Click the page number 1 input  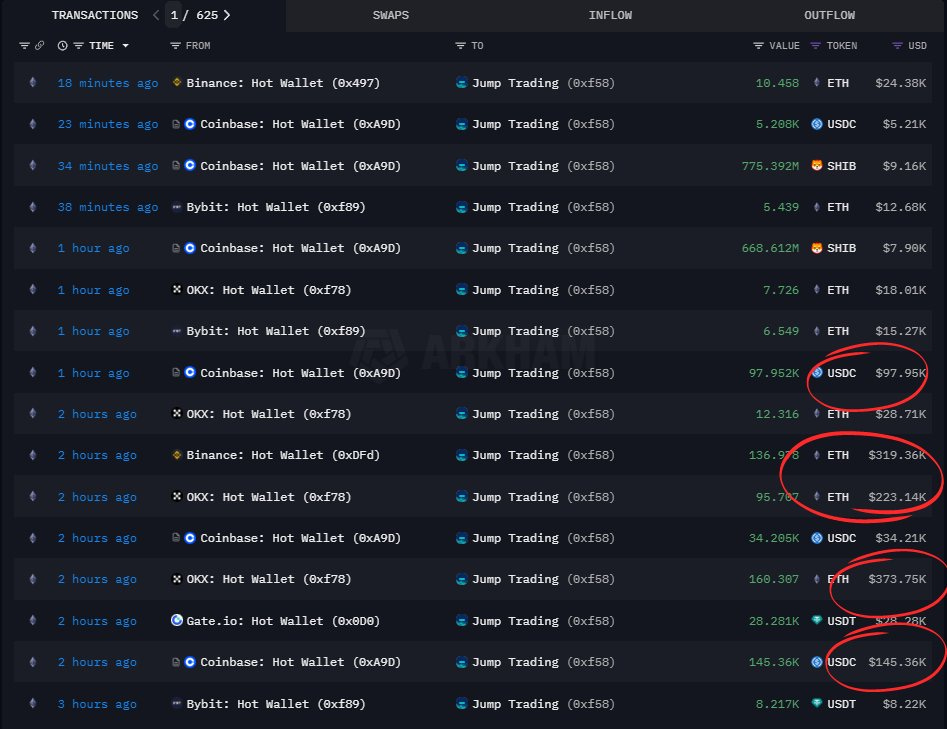(174, 15)
